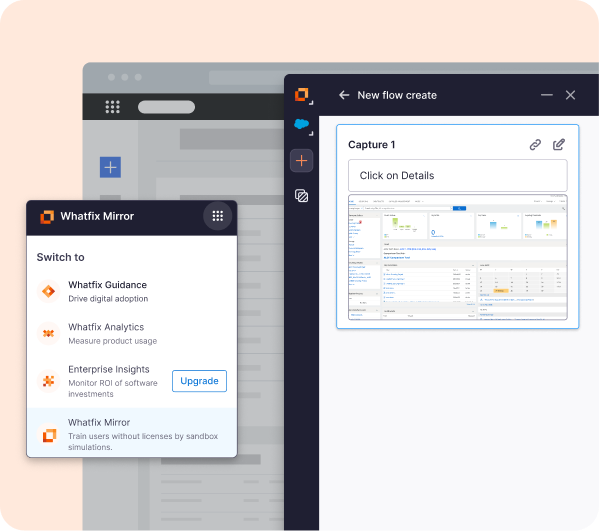Click the back arrow beside New flow create

[344, 95]
